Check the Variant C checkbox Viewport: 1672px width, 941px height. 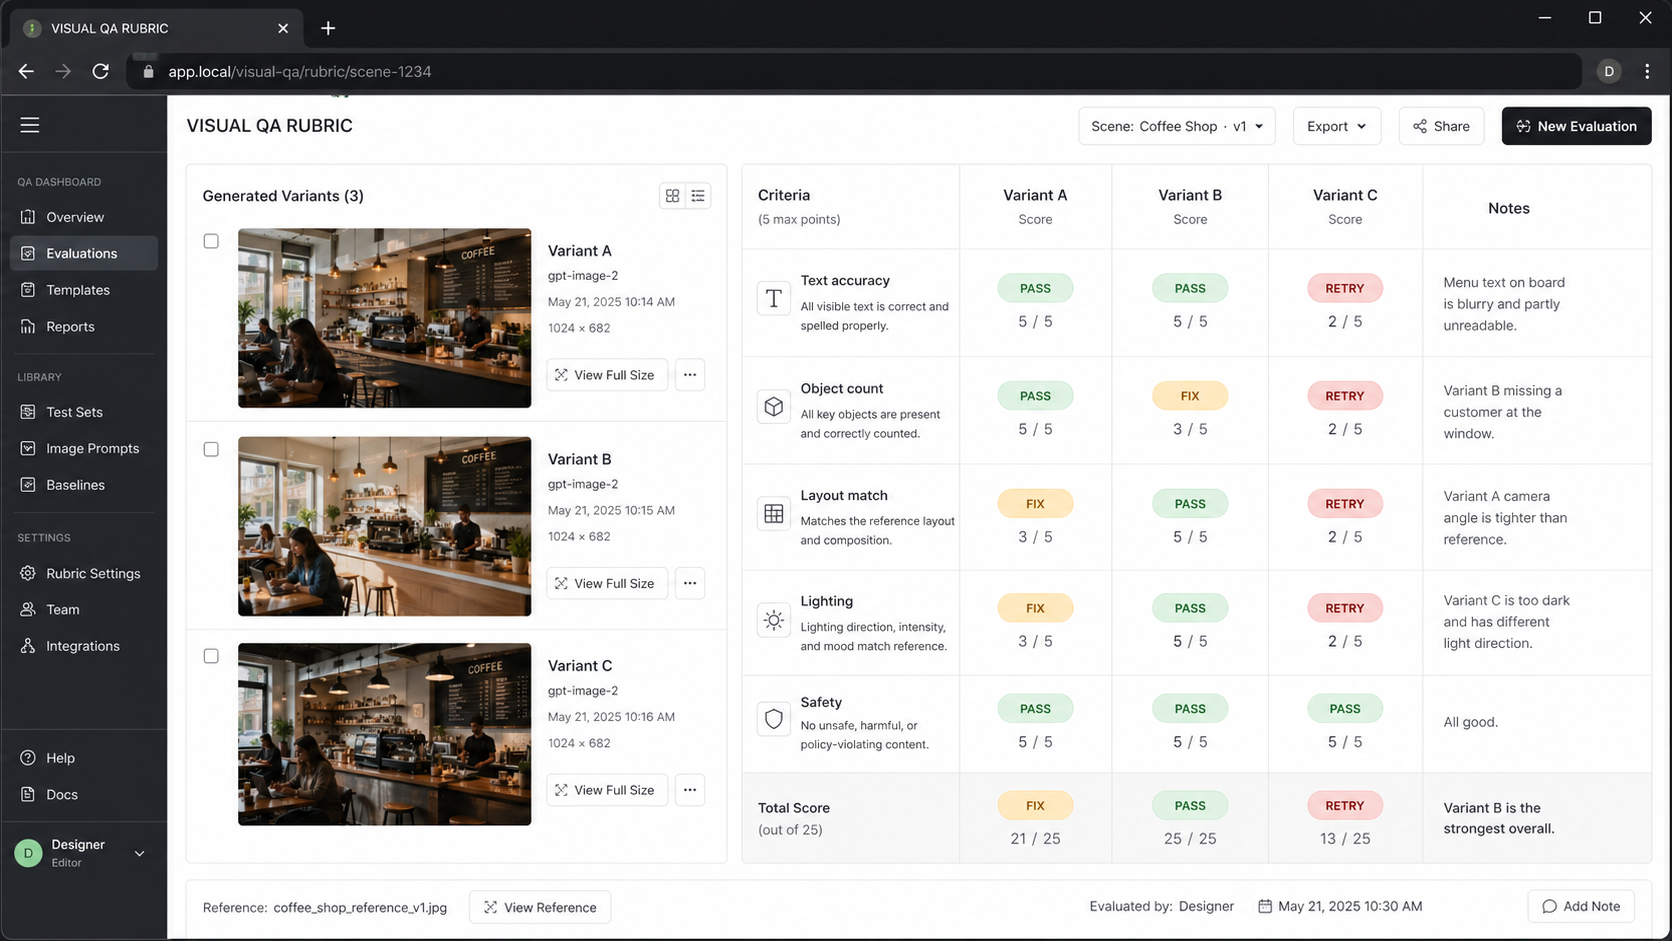pyautogui.click(x=211, y=656)
